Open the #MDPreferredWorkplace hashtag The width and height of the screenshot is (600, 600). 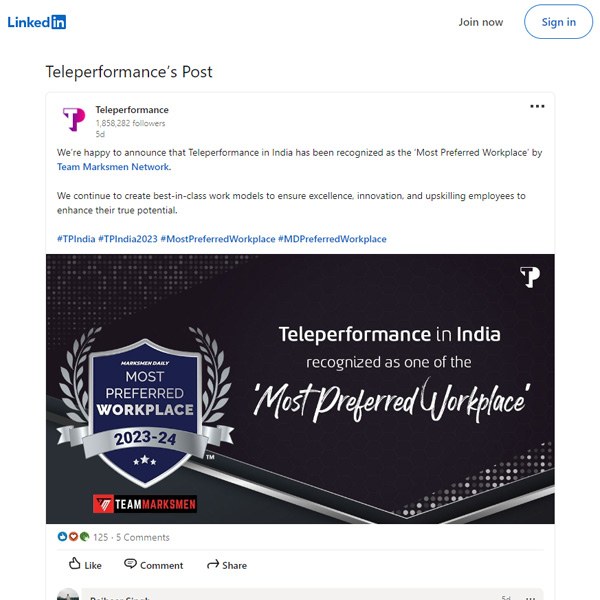coord(332,239)
